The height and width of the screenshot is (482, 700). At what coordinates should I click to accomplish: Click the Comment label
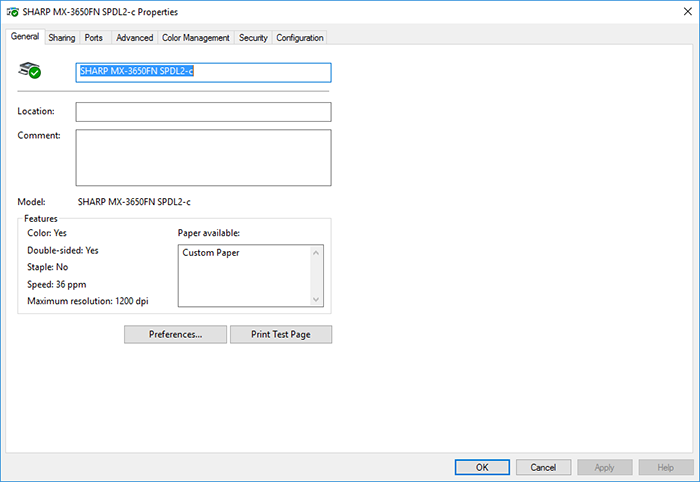(x=39, y=135)
